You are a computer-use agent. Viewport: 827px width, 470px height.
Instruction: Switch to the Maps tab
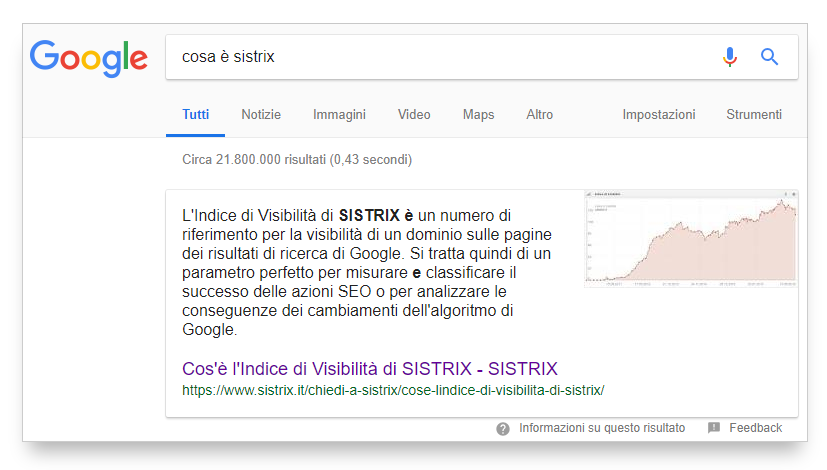[478, 114]
